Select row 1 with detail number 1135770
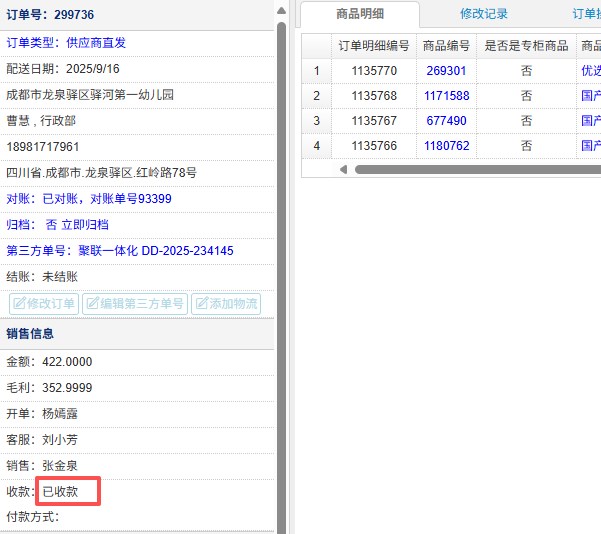601x534 pixels. (374, 71)
